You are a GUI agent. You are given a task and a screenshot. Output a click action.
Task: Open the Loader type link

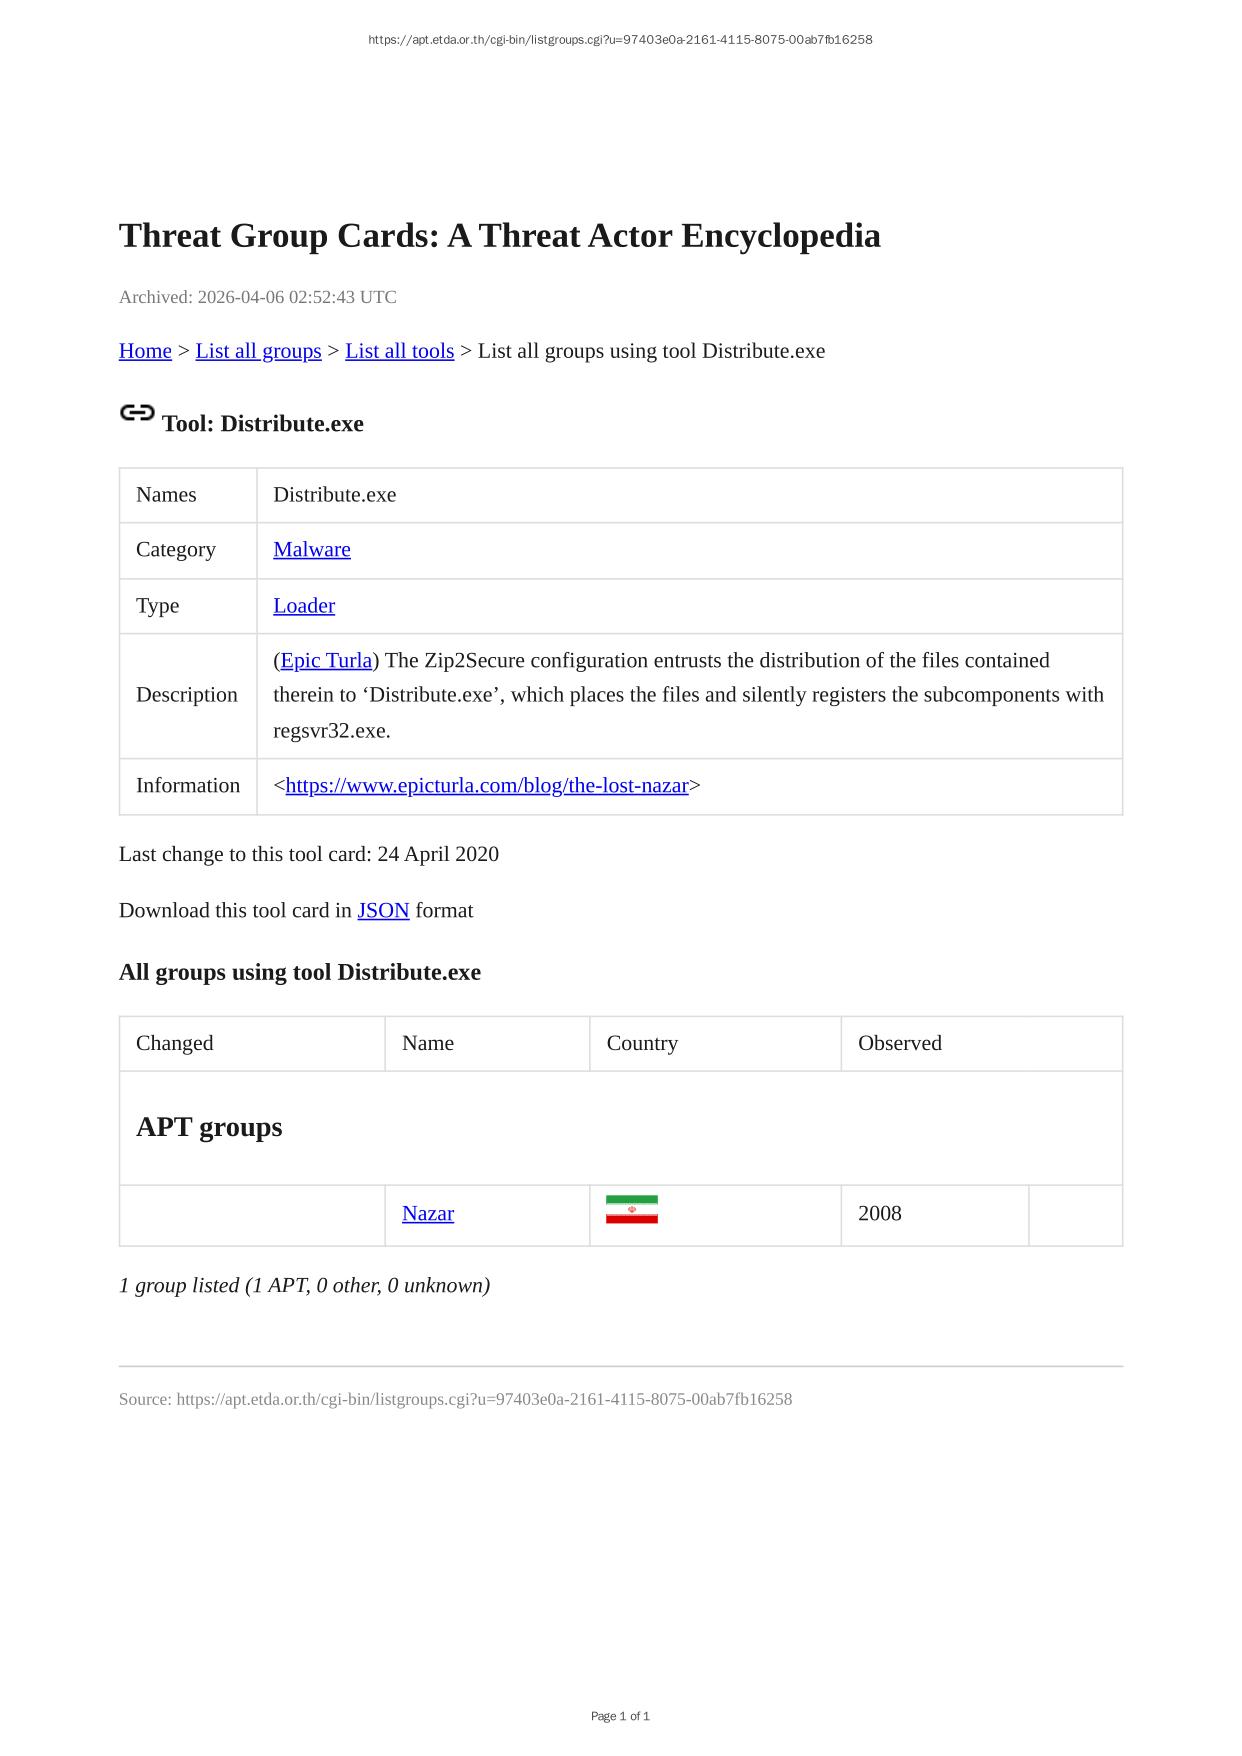coord(303,606)
